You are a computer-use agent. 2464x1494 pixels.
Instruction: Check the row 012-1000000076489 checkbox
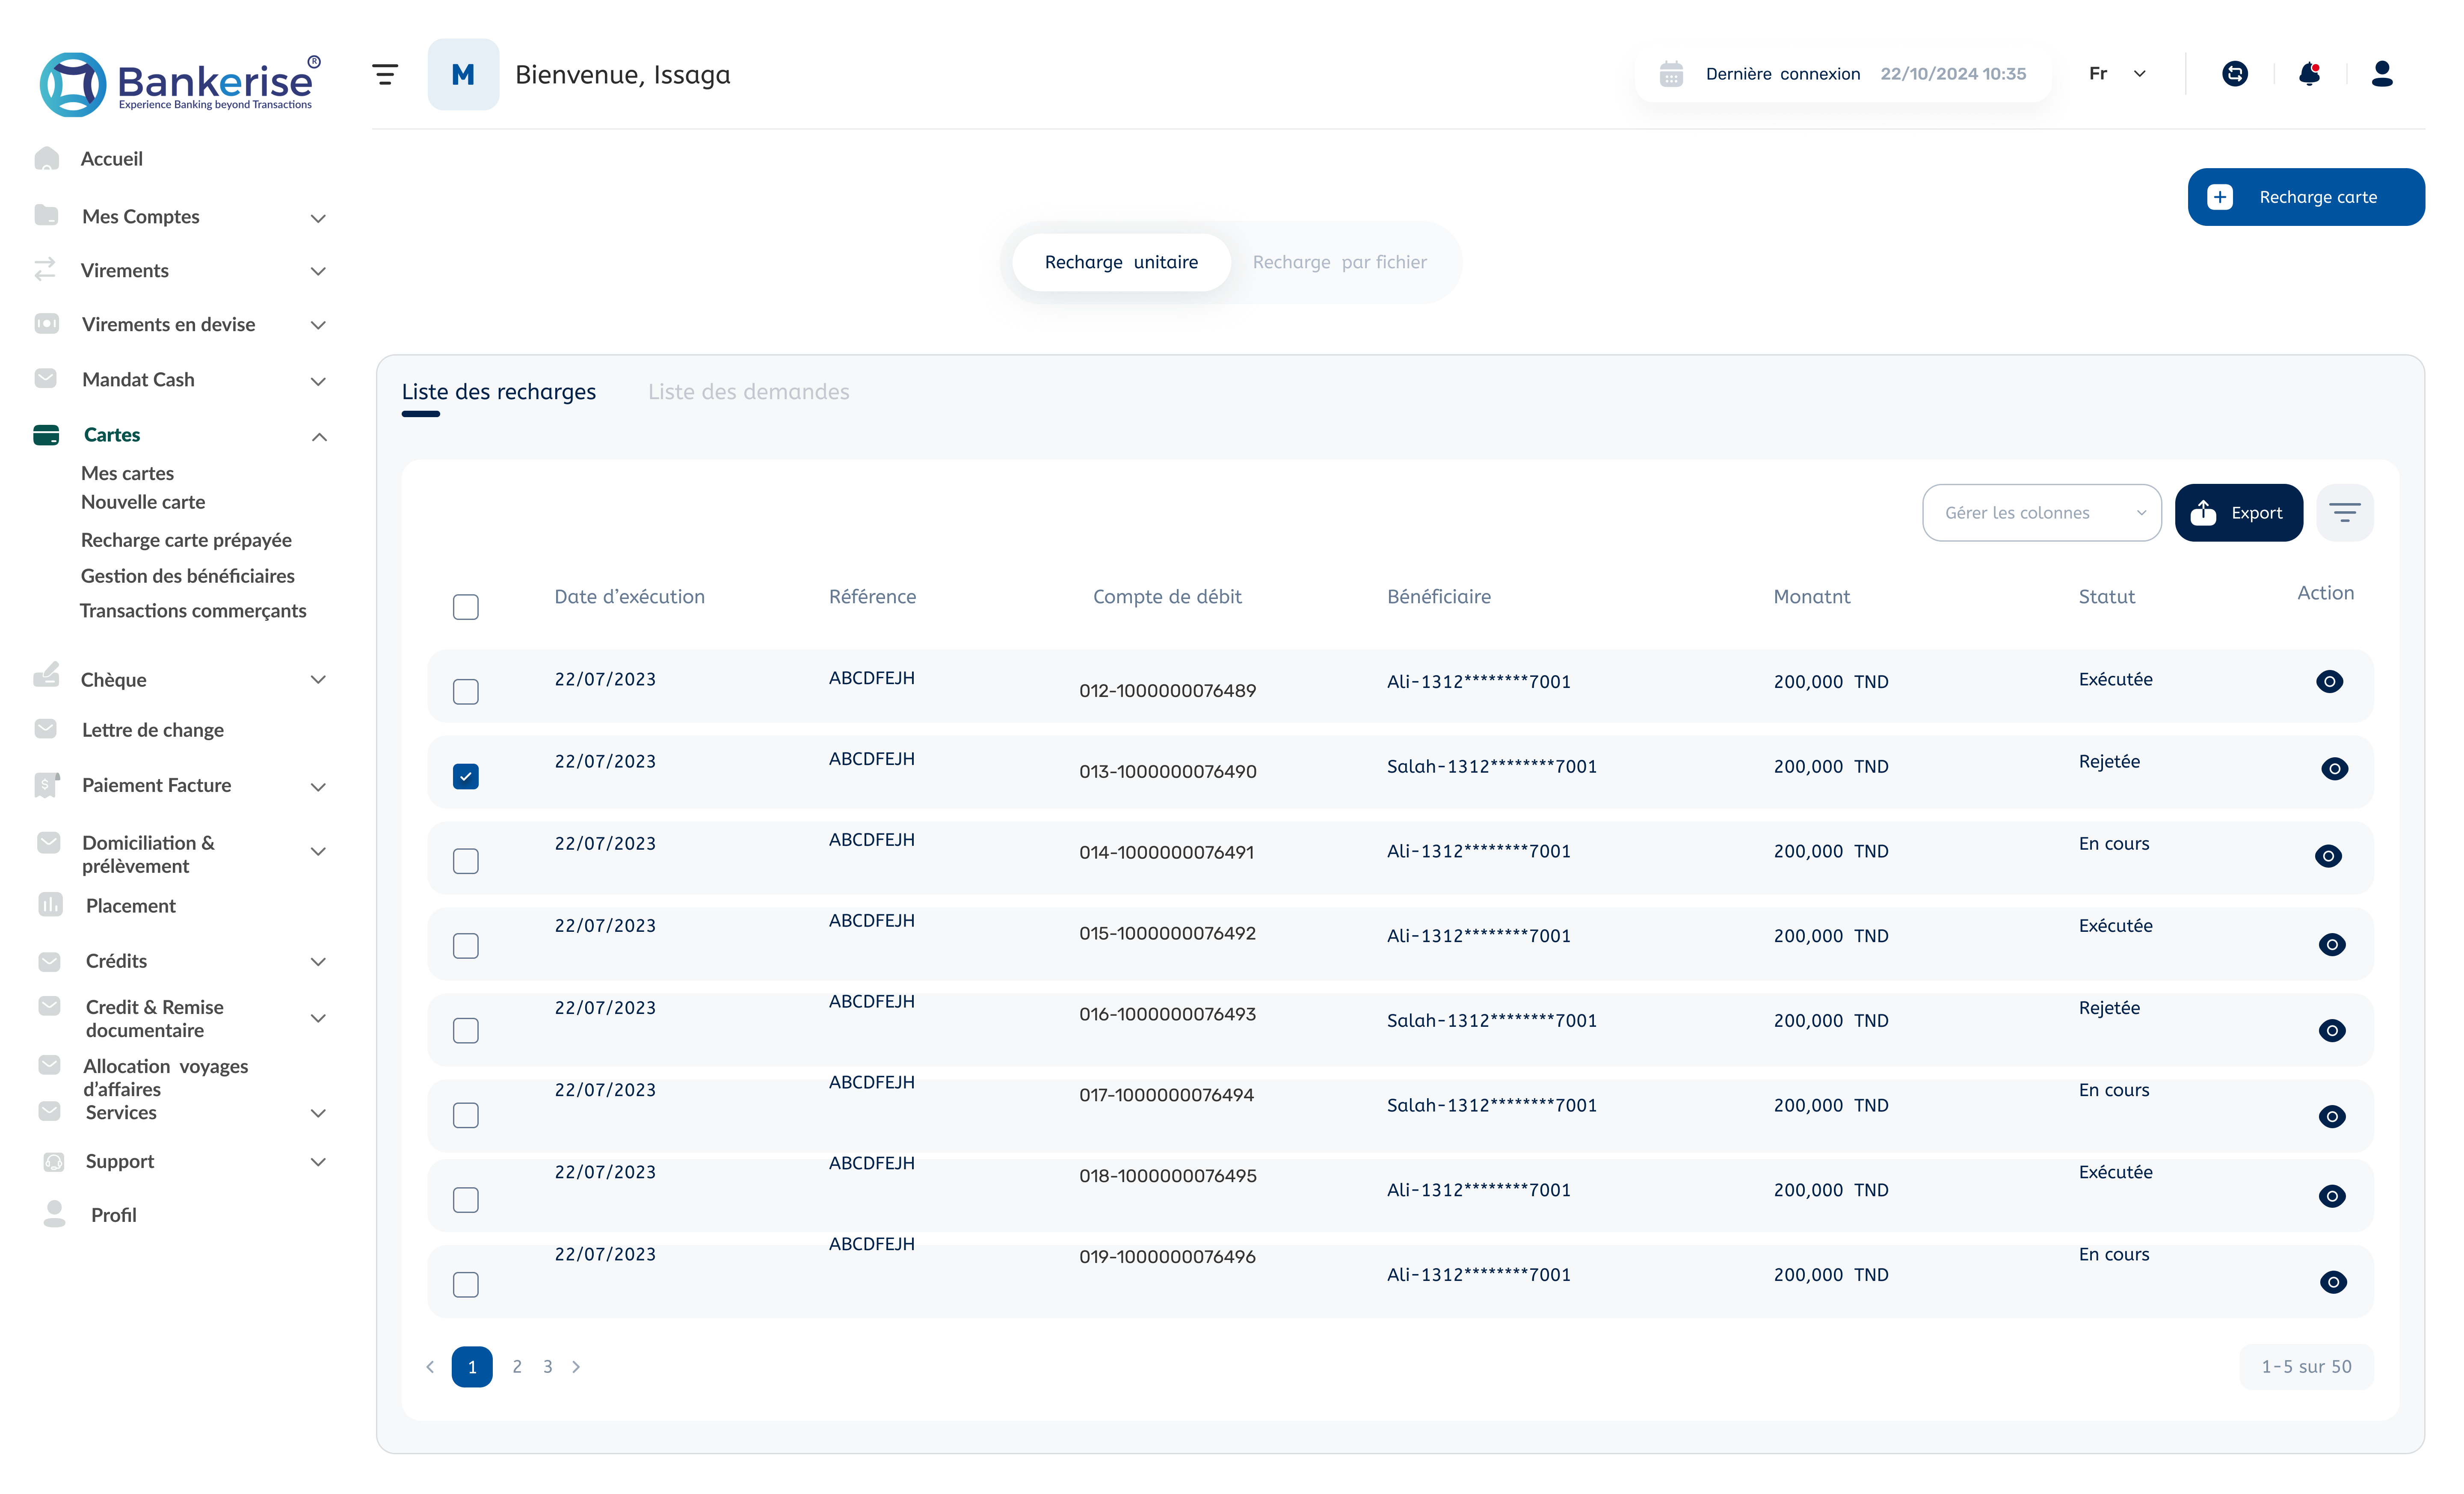point(466,692)
